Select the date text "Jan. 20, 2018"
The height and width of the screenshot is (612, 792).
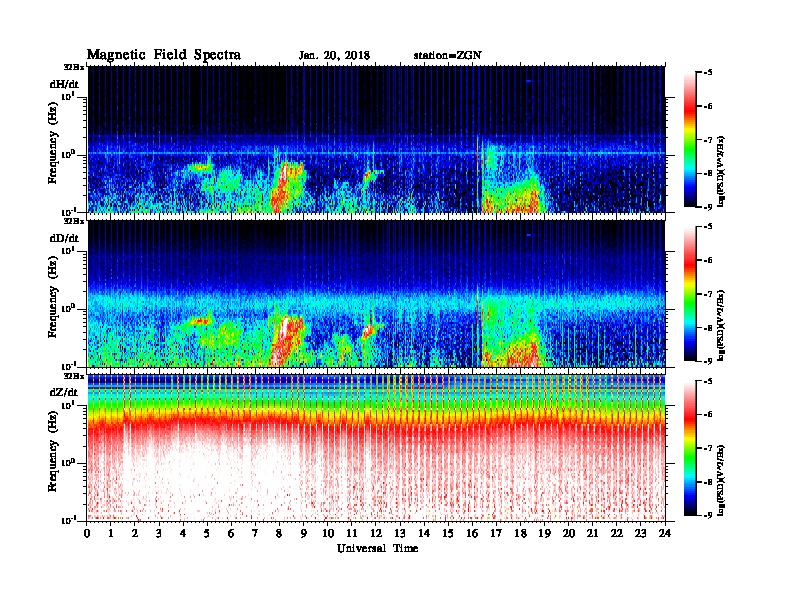click(334, 56)
